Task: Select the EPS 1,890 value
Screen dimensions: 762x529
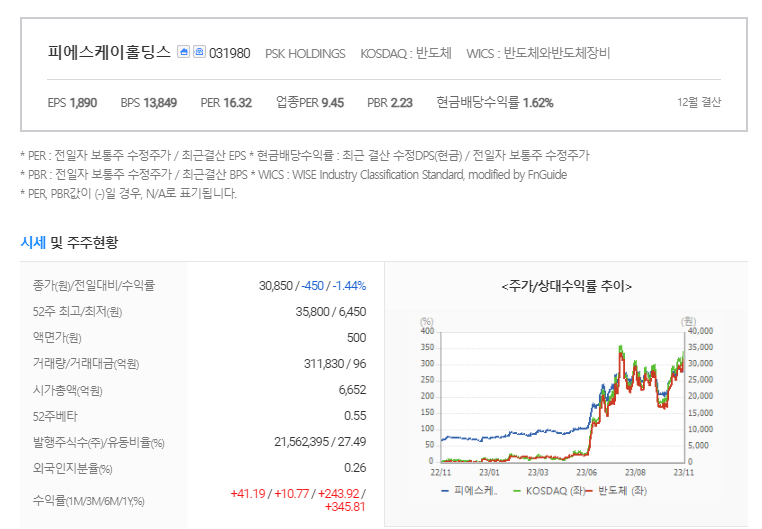Action: click(72, 102)
